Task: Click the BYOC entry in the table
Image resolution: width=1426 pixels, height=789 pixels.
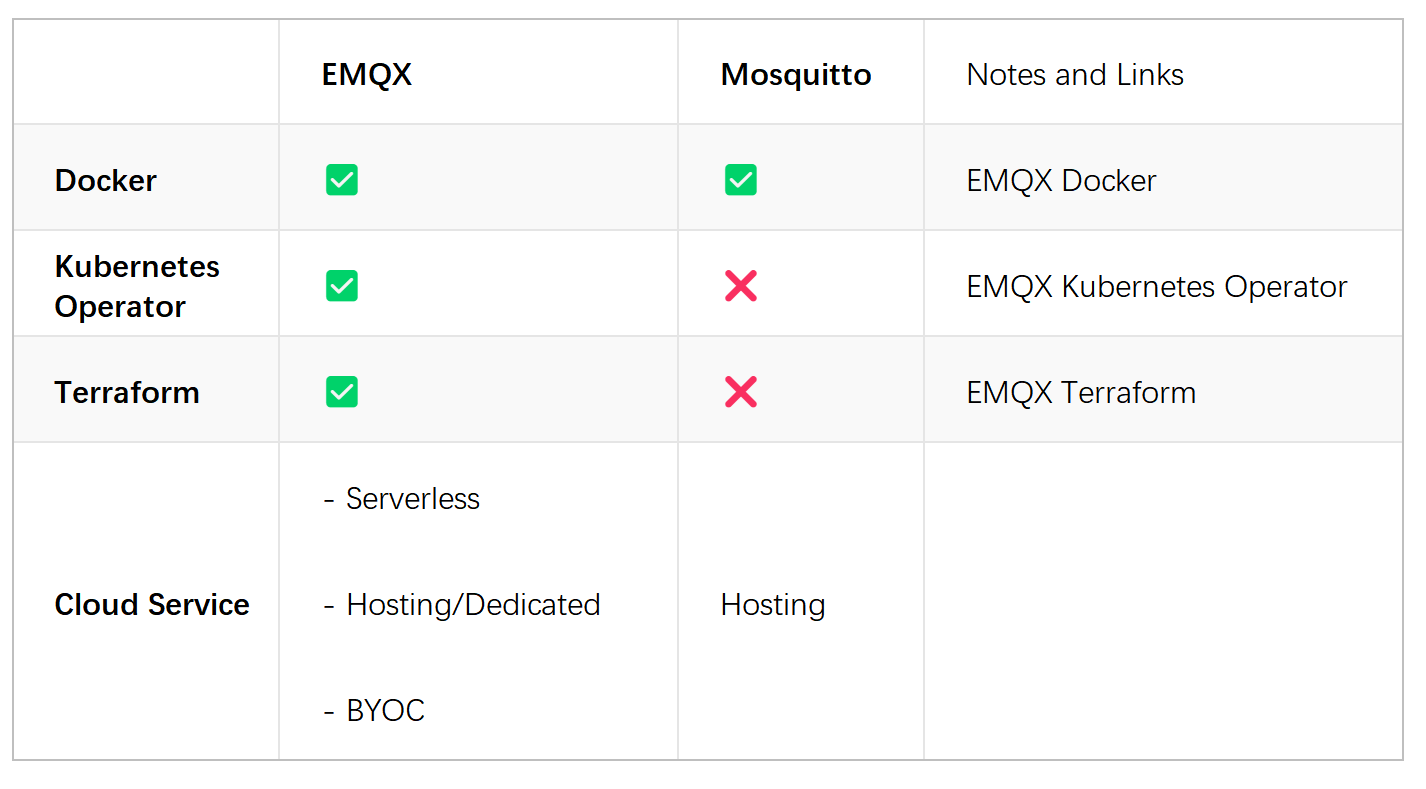Action: pos(385,711)
